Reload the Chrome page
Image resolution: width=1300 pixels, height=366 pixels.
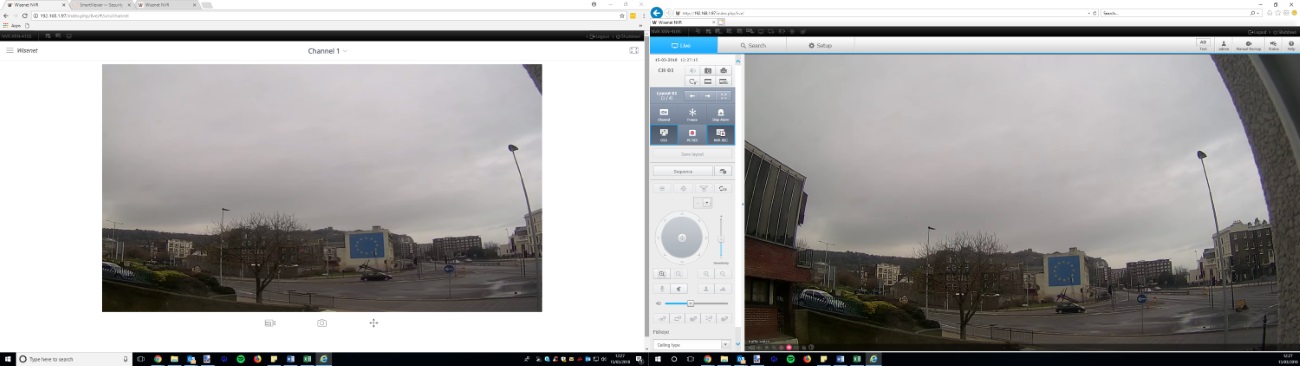tap(24, 16)
